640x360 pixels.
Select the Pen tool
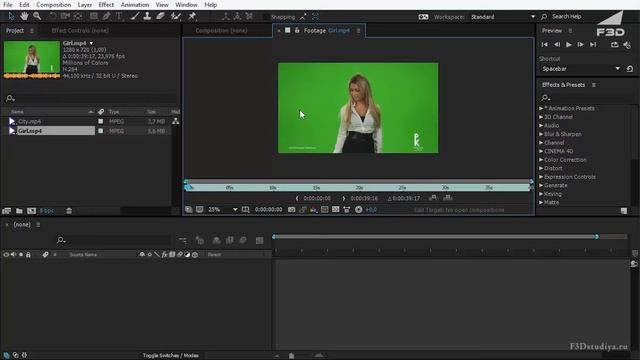pos(107,16)
